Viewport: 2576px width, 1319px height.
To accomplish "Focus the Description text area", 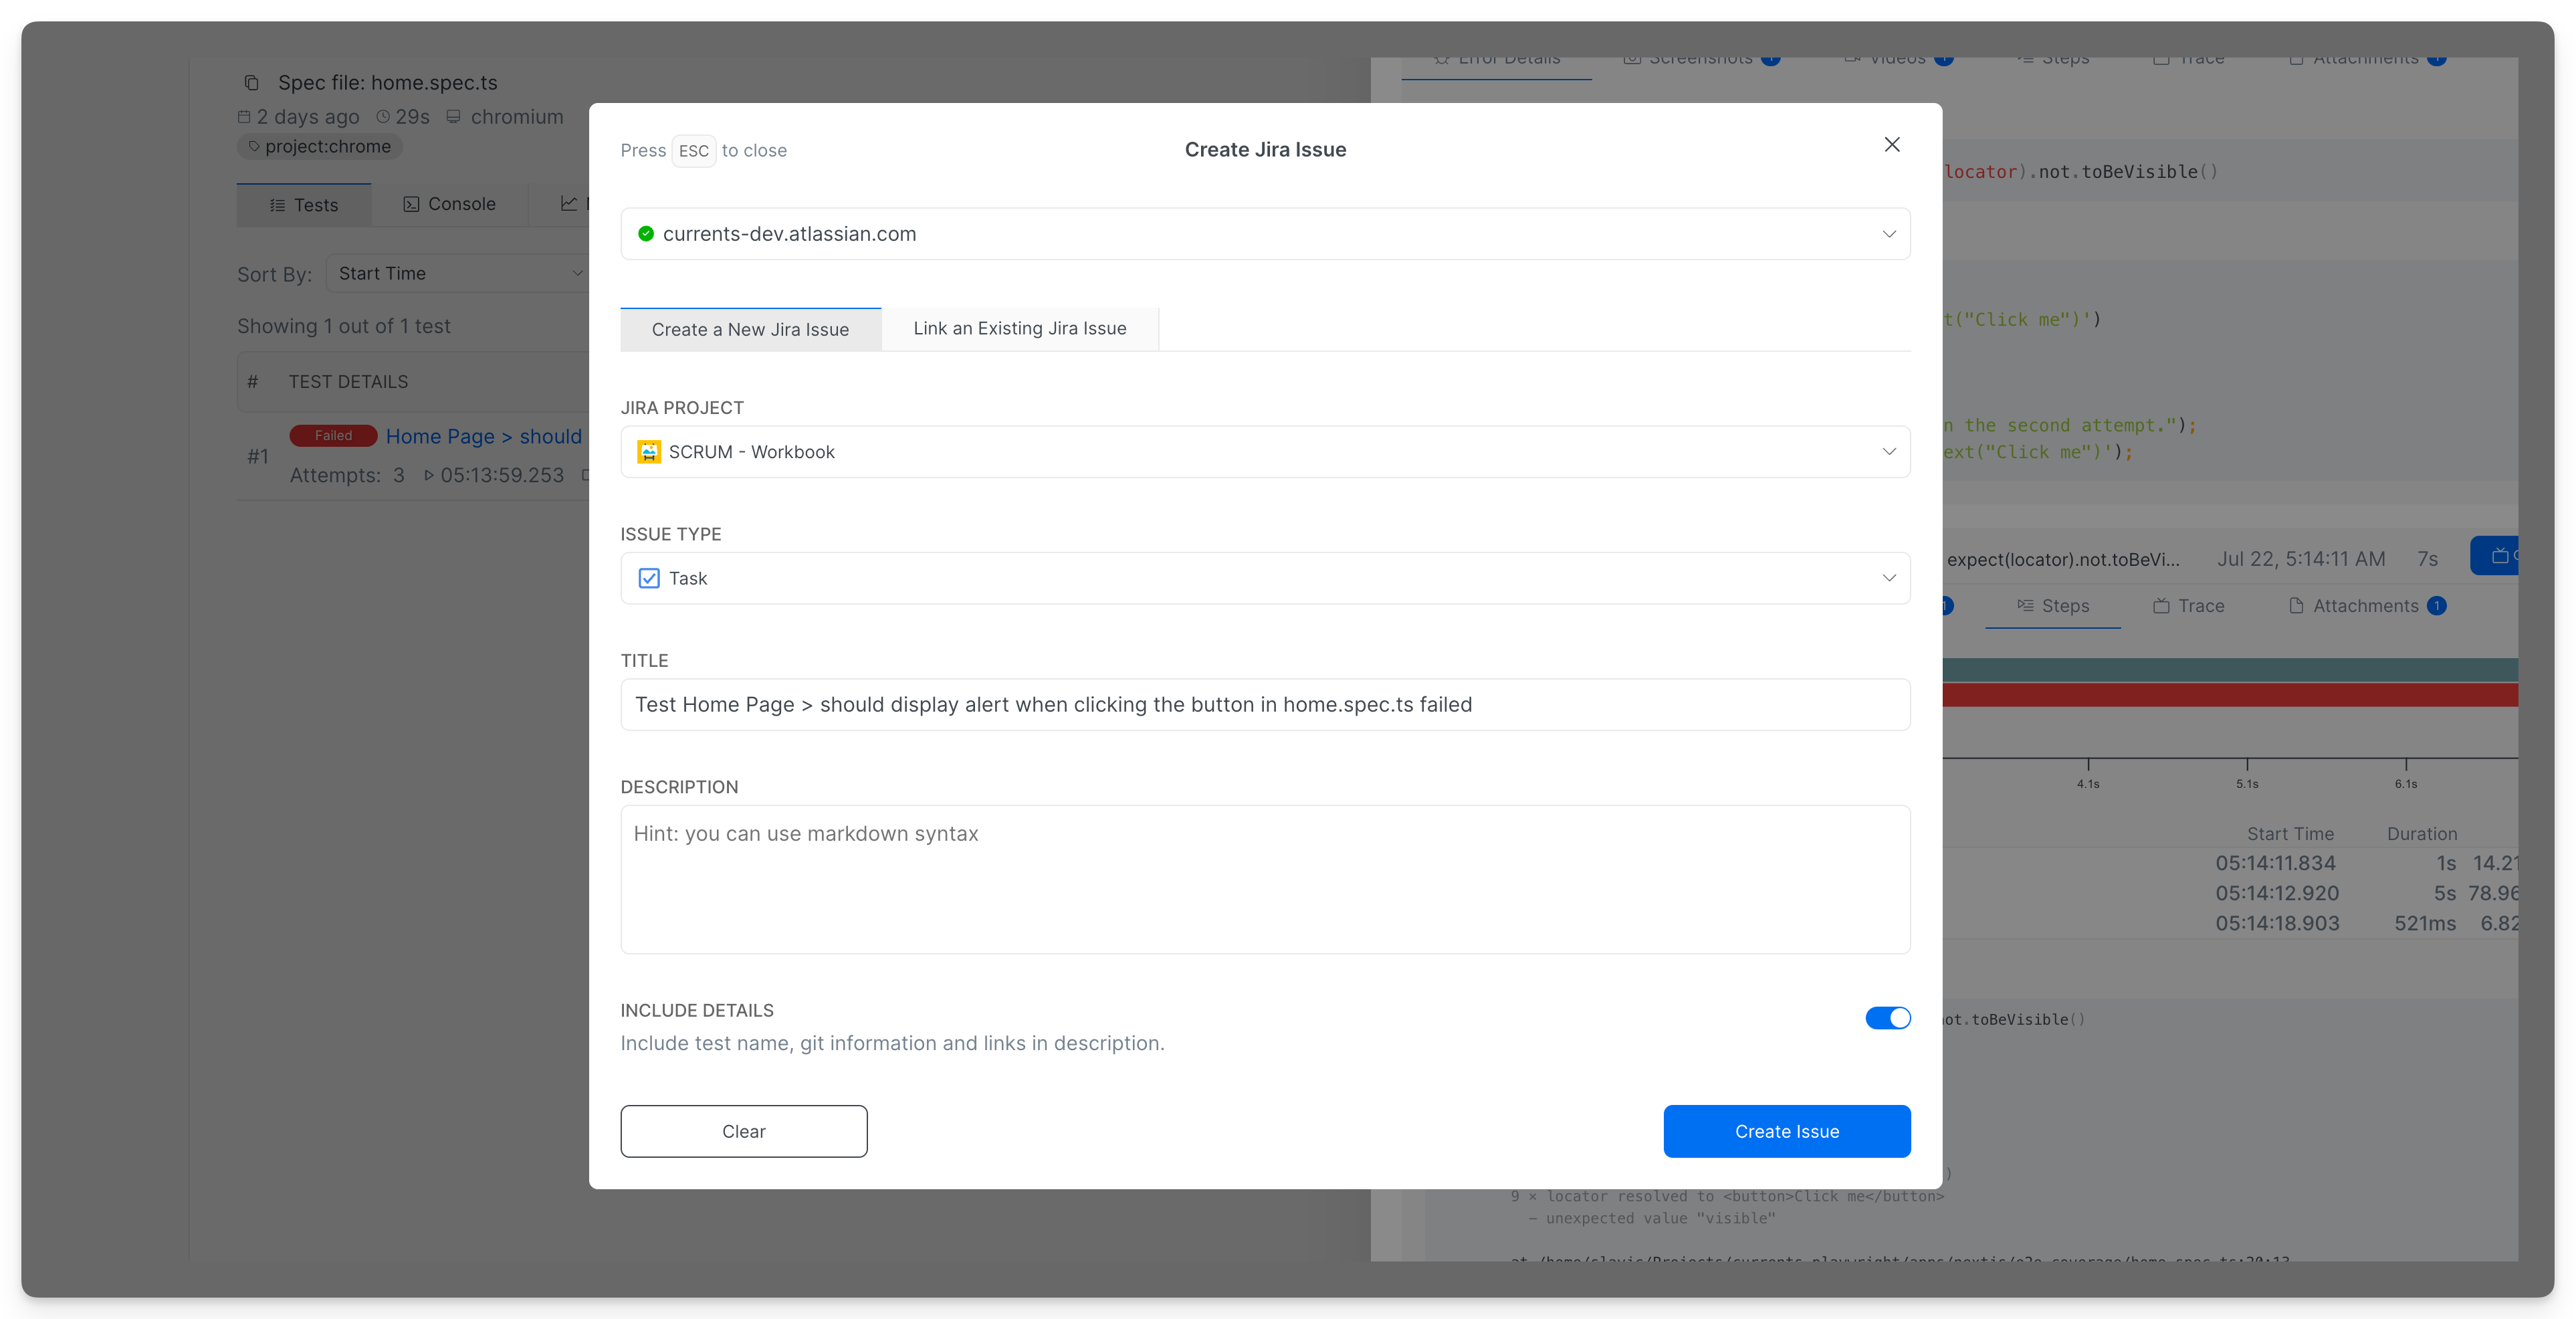I will pos(1264,880).
